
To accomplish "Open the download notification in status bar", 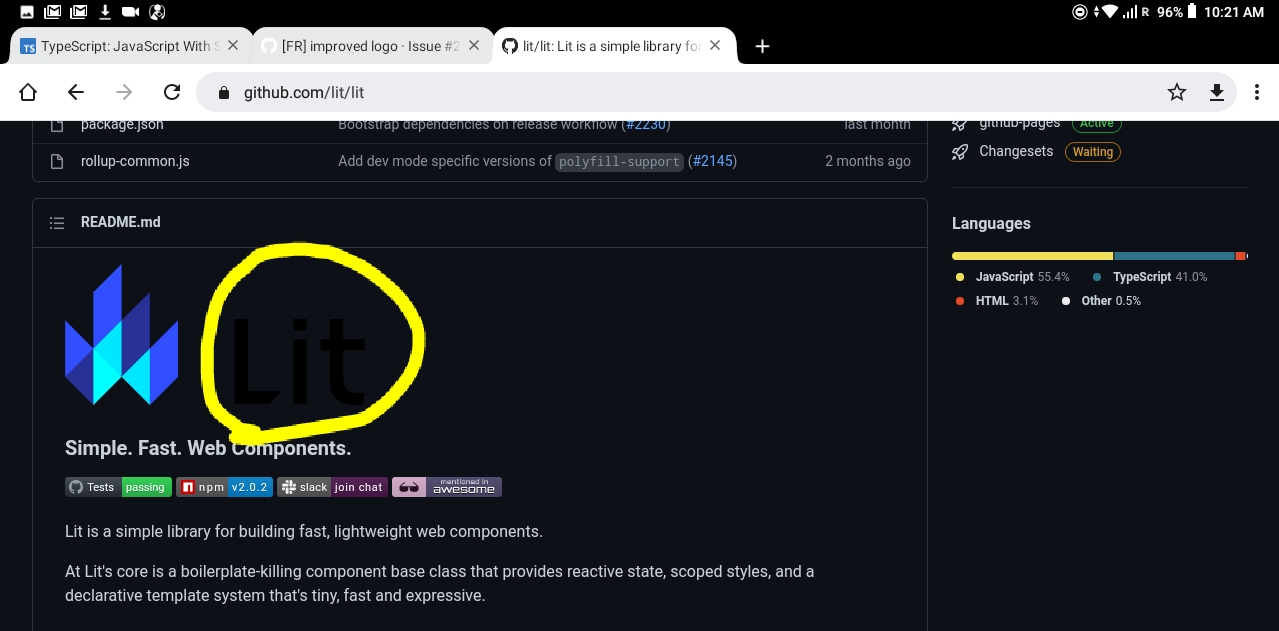I will coord(105,12).
